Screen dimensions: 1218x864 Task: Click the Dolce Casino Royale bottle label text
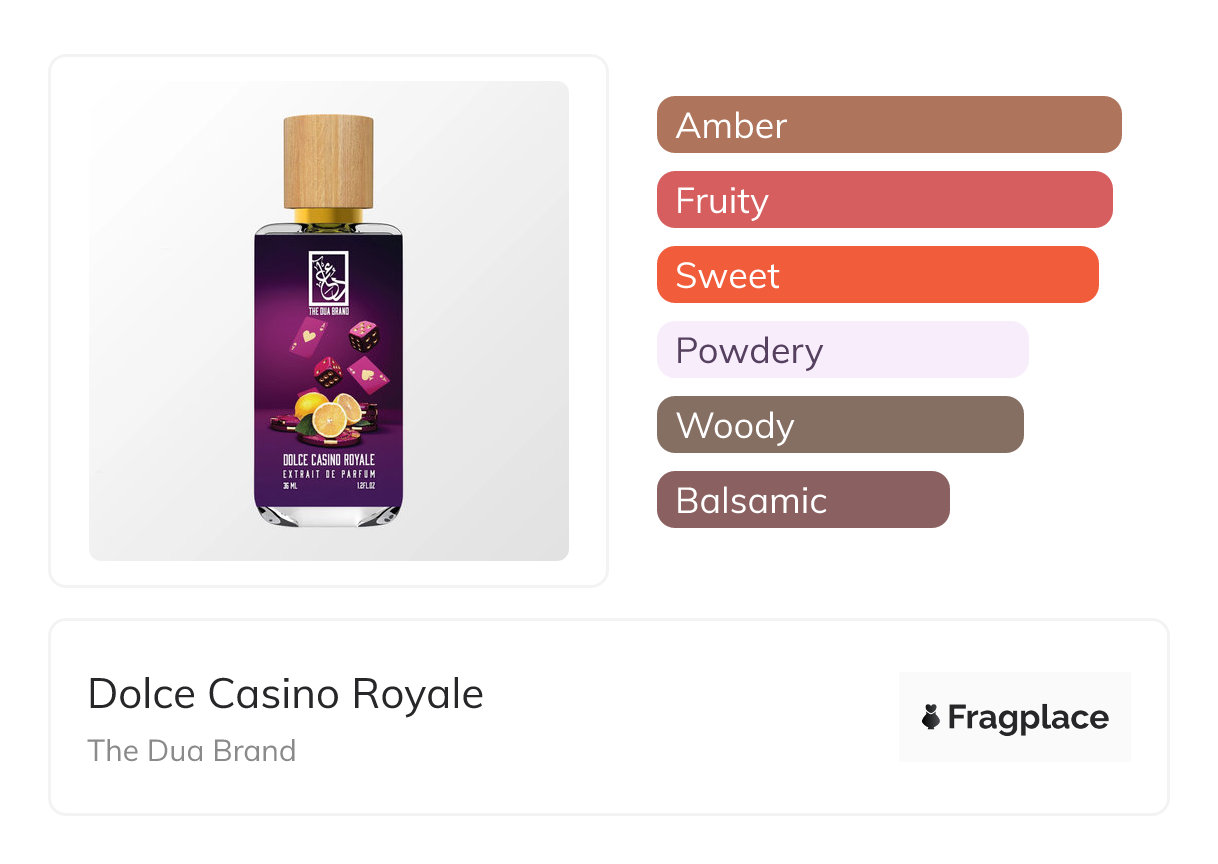coord(328,459)
